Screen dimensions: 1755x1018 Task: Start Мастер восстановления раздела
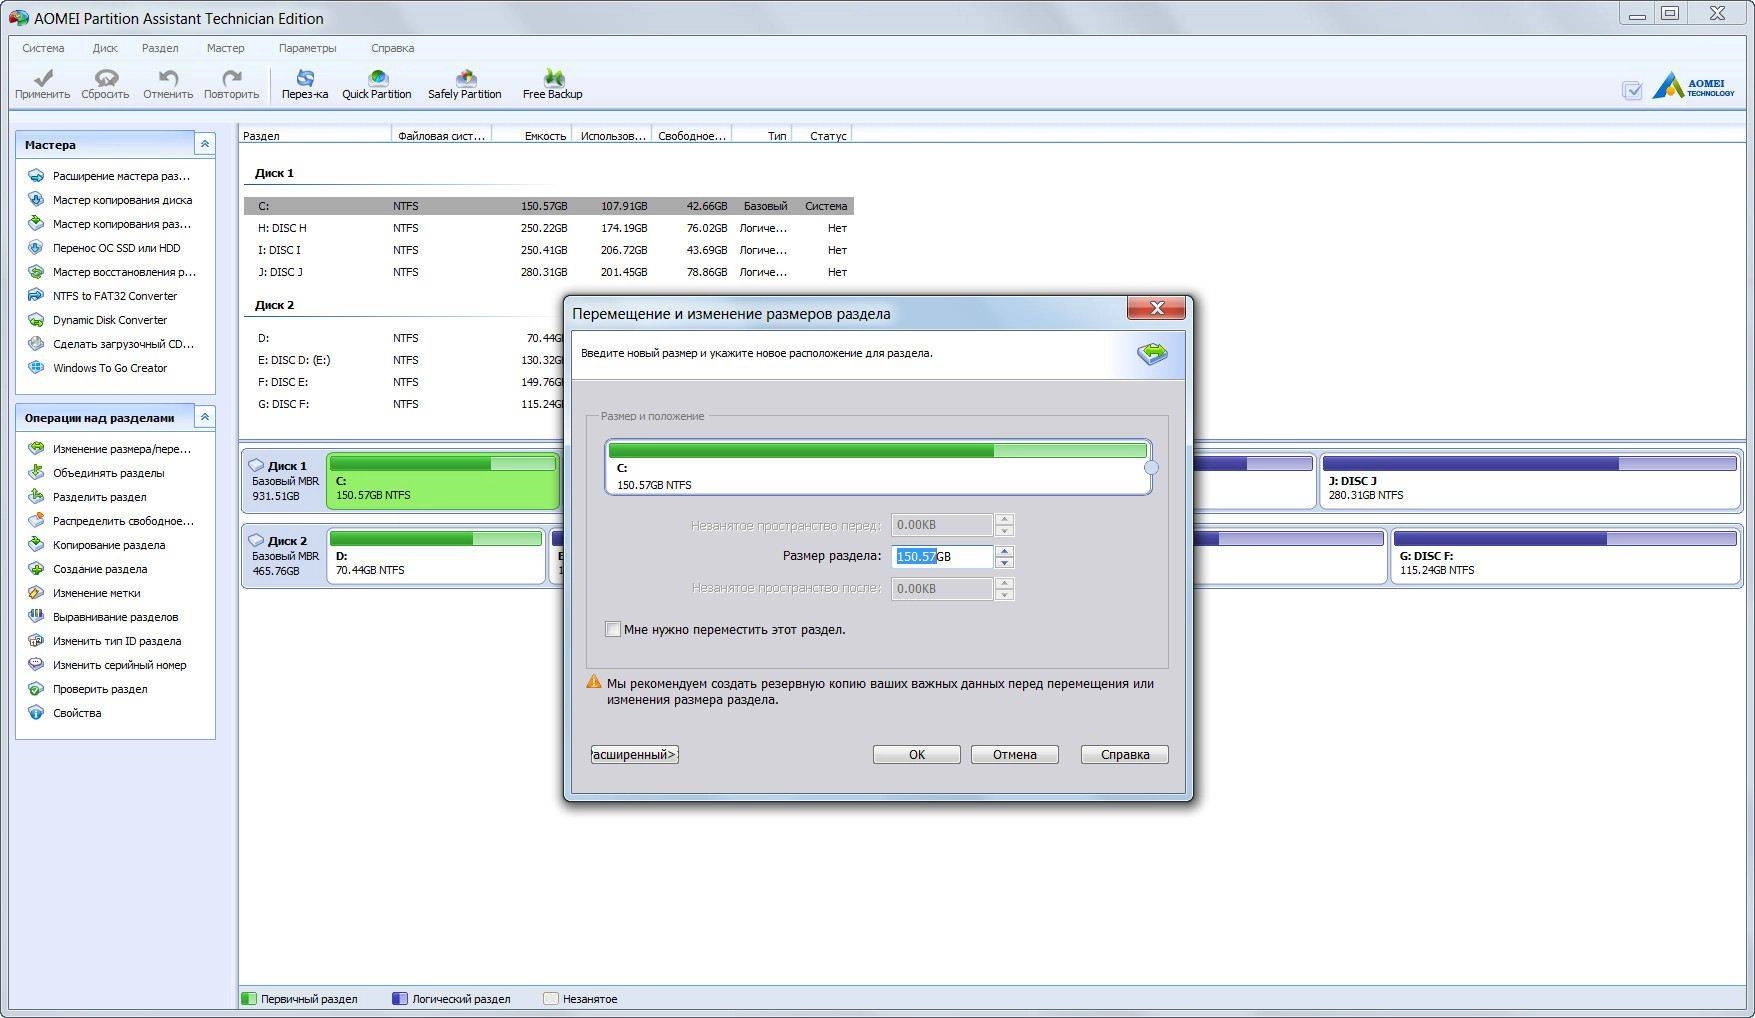click(x=112, y=272)
